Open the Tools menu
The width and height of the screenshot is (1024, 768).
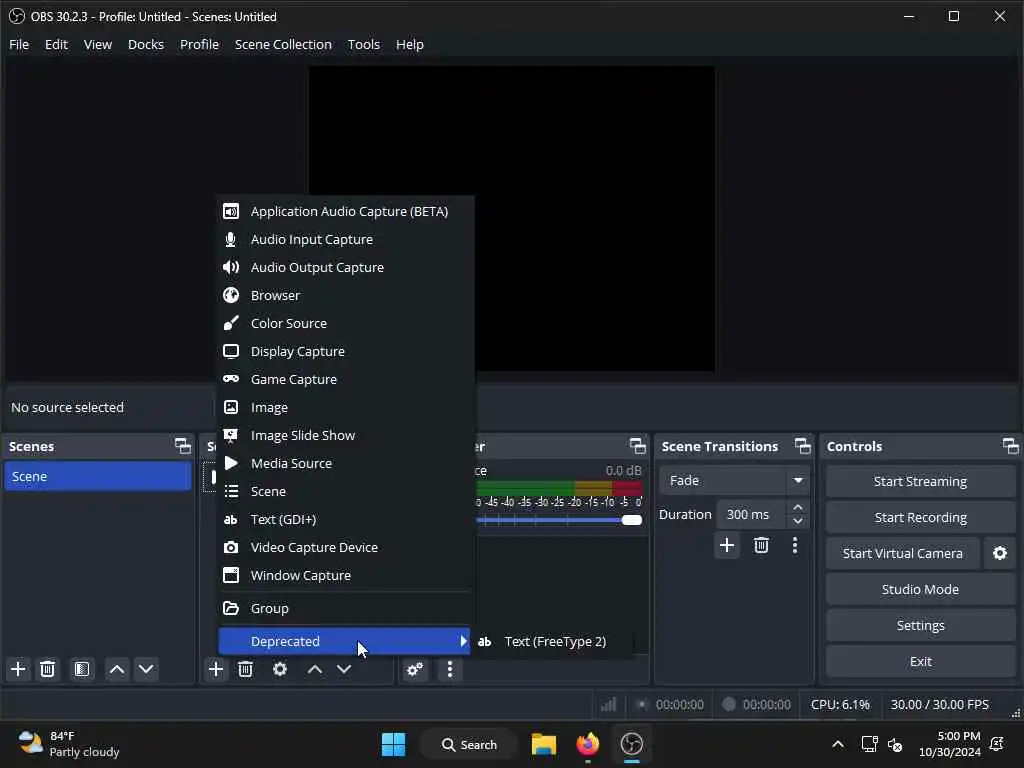point(364,44)
